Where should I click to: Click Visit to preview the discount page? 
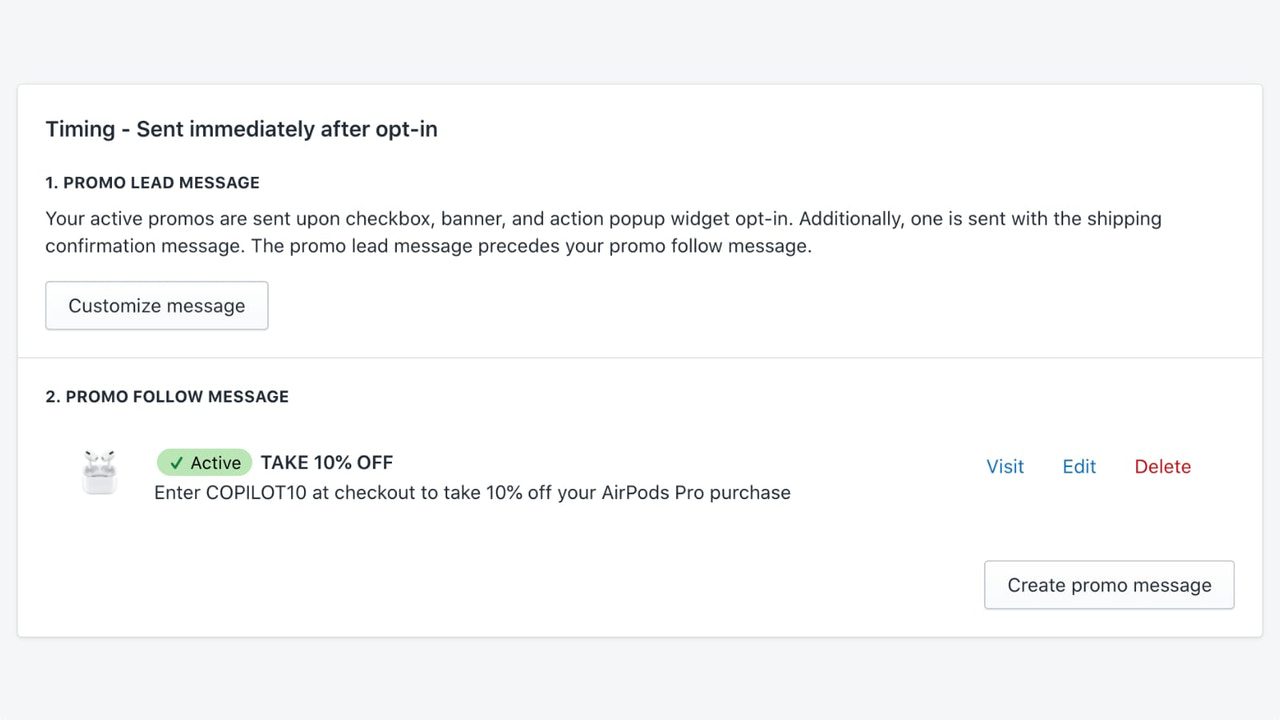point(1004,466)
